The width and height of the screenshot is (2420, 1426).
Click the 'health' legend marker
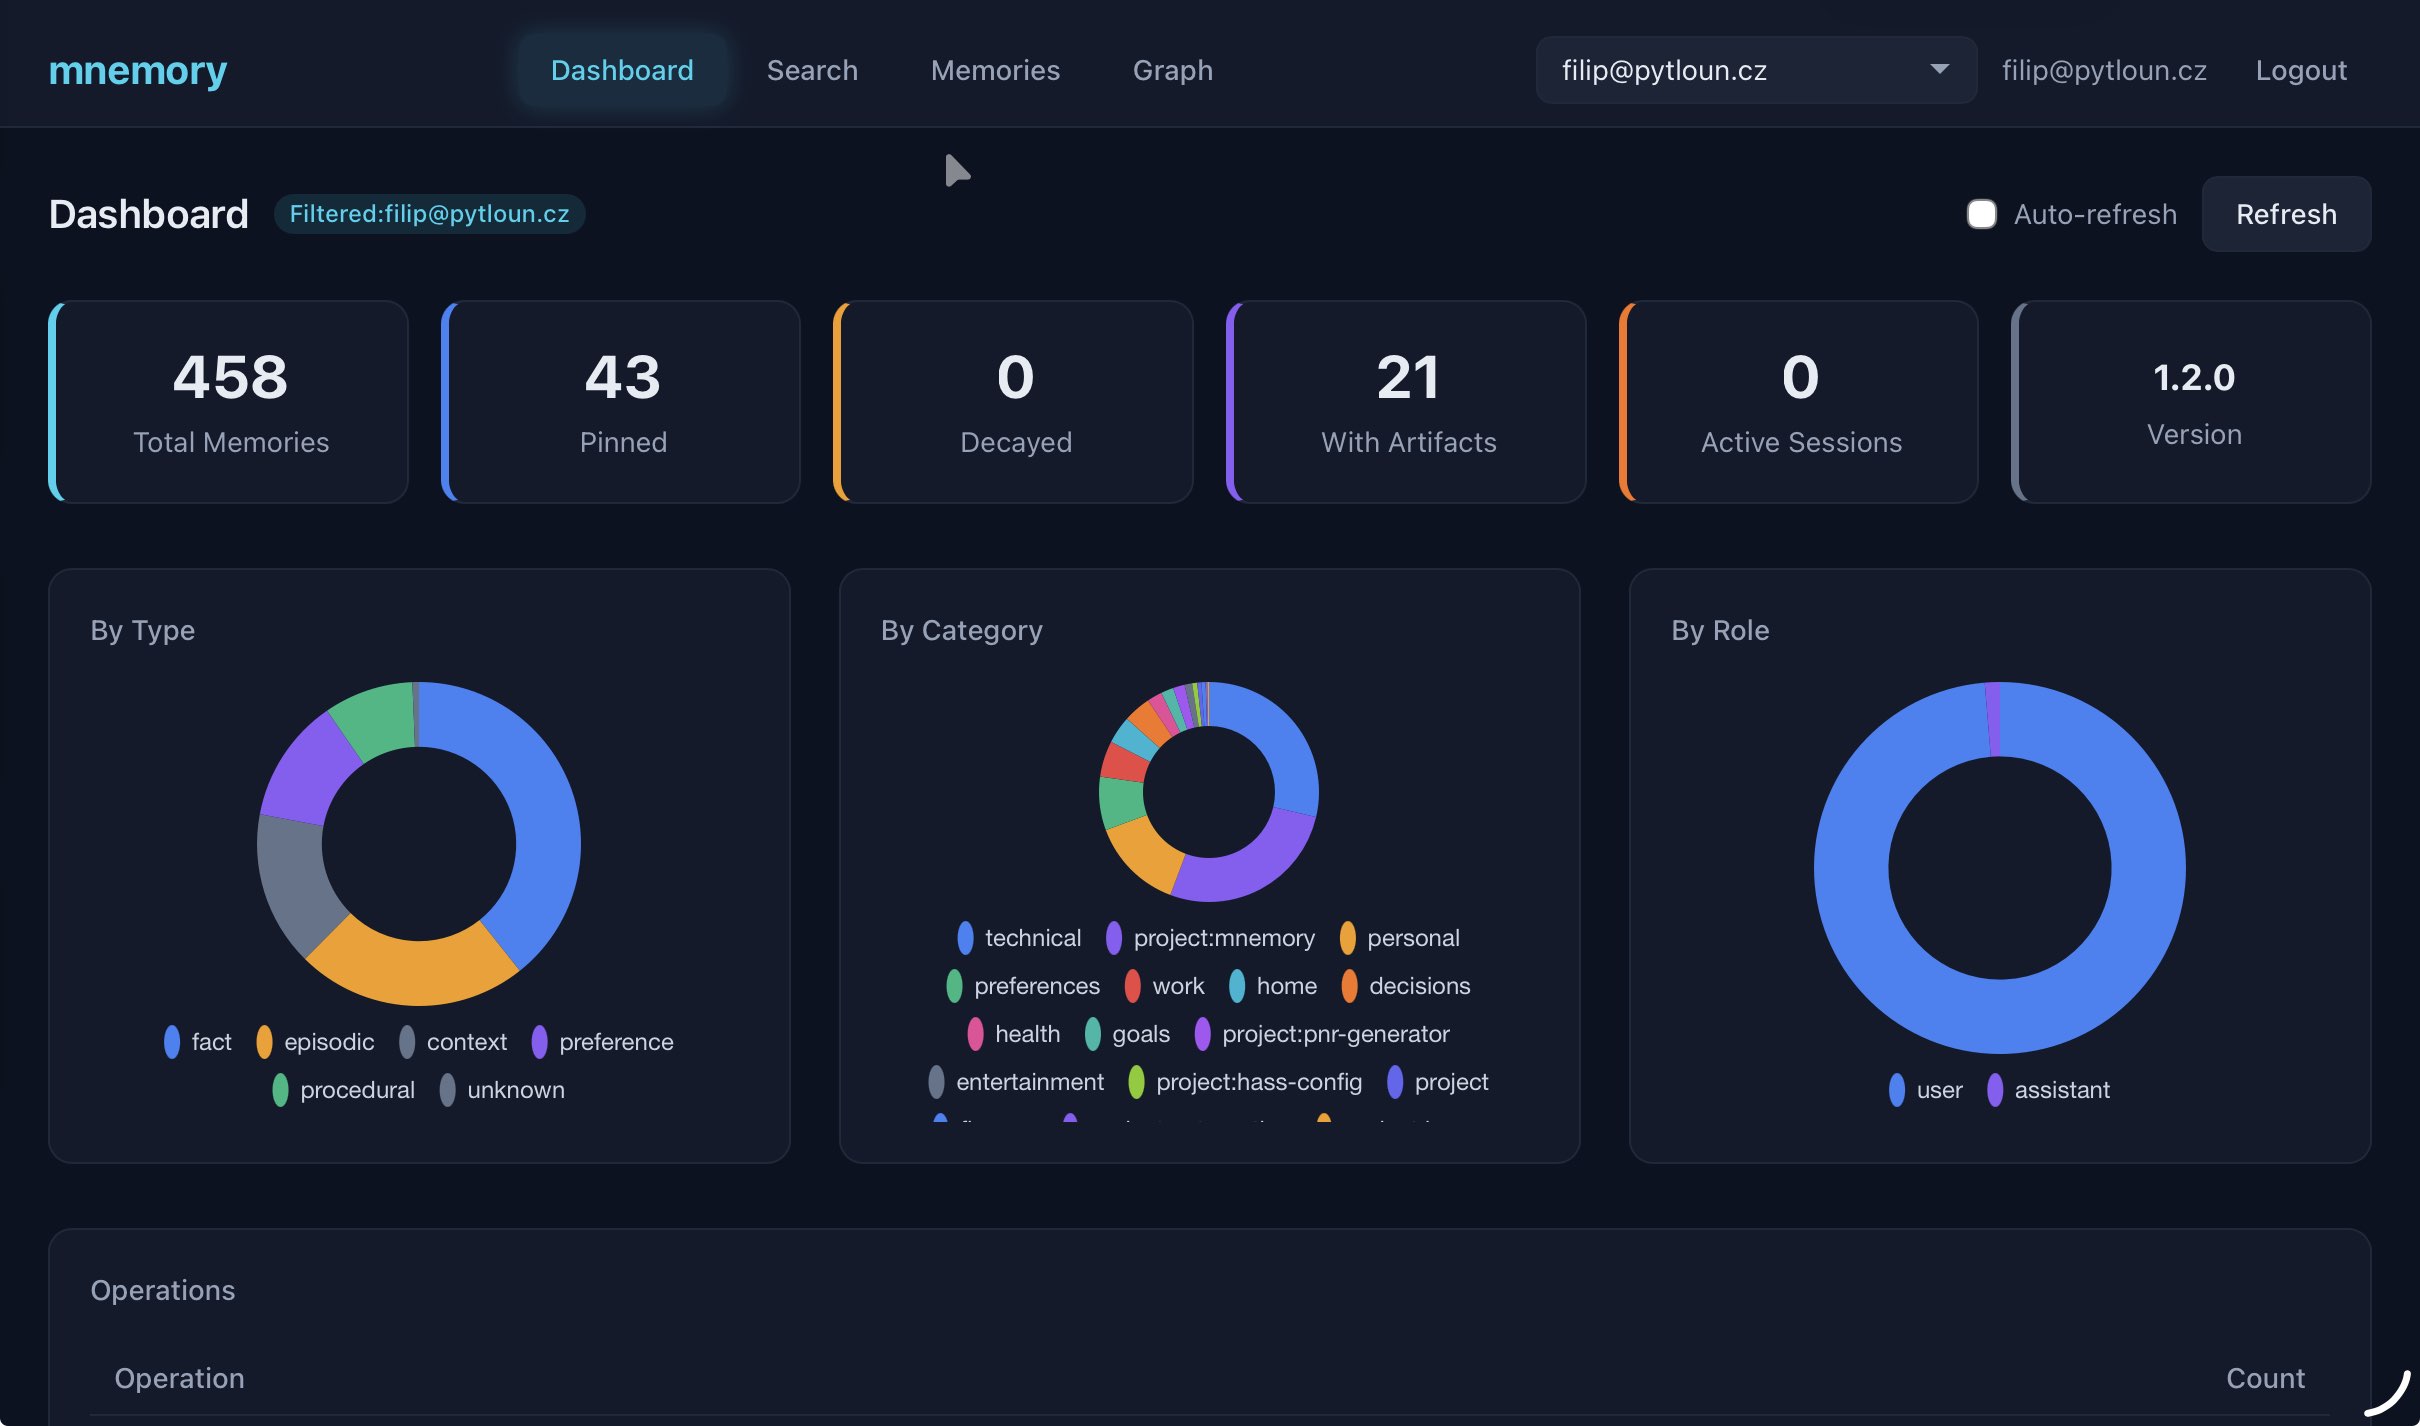click(977, 1033)
